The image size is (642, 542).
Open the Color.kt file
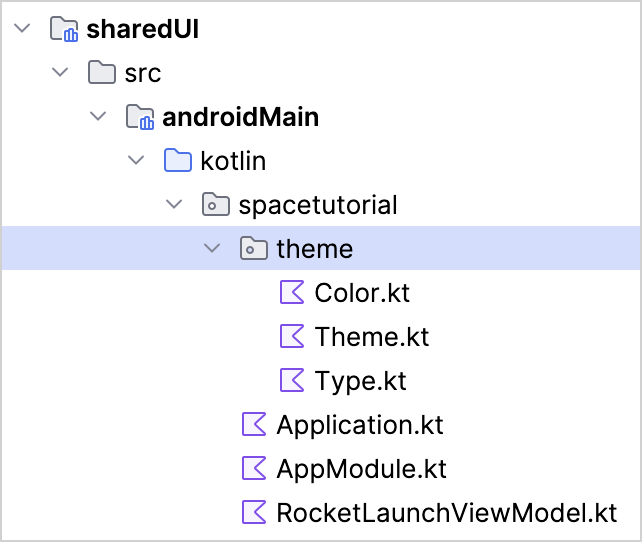pyautogui.click(x=362, y=293)
